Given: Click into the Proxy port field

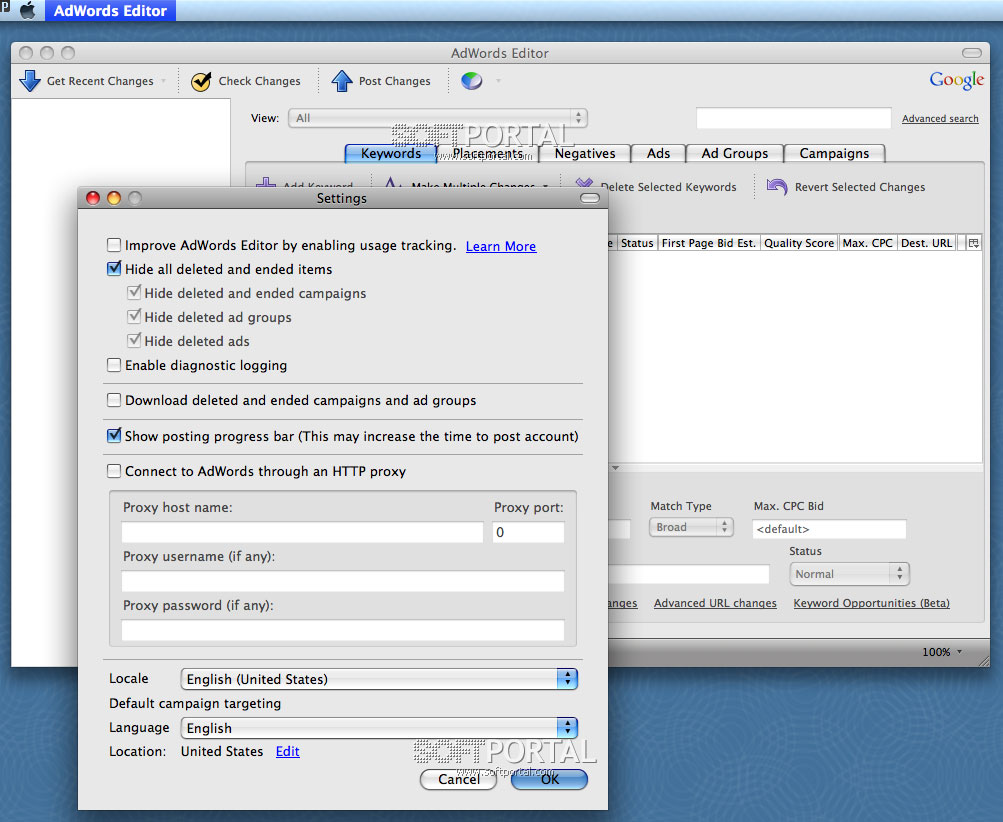Looking at the screenshot, I should point(528,532).
